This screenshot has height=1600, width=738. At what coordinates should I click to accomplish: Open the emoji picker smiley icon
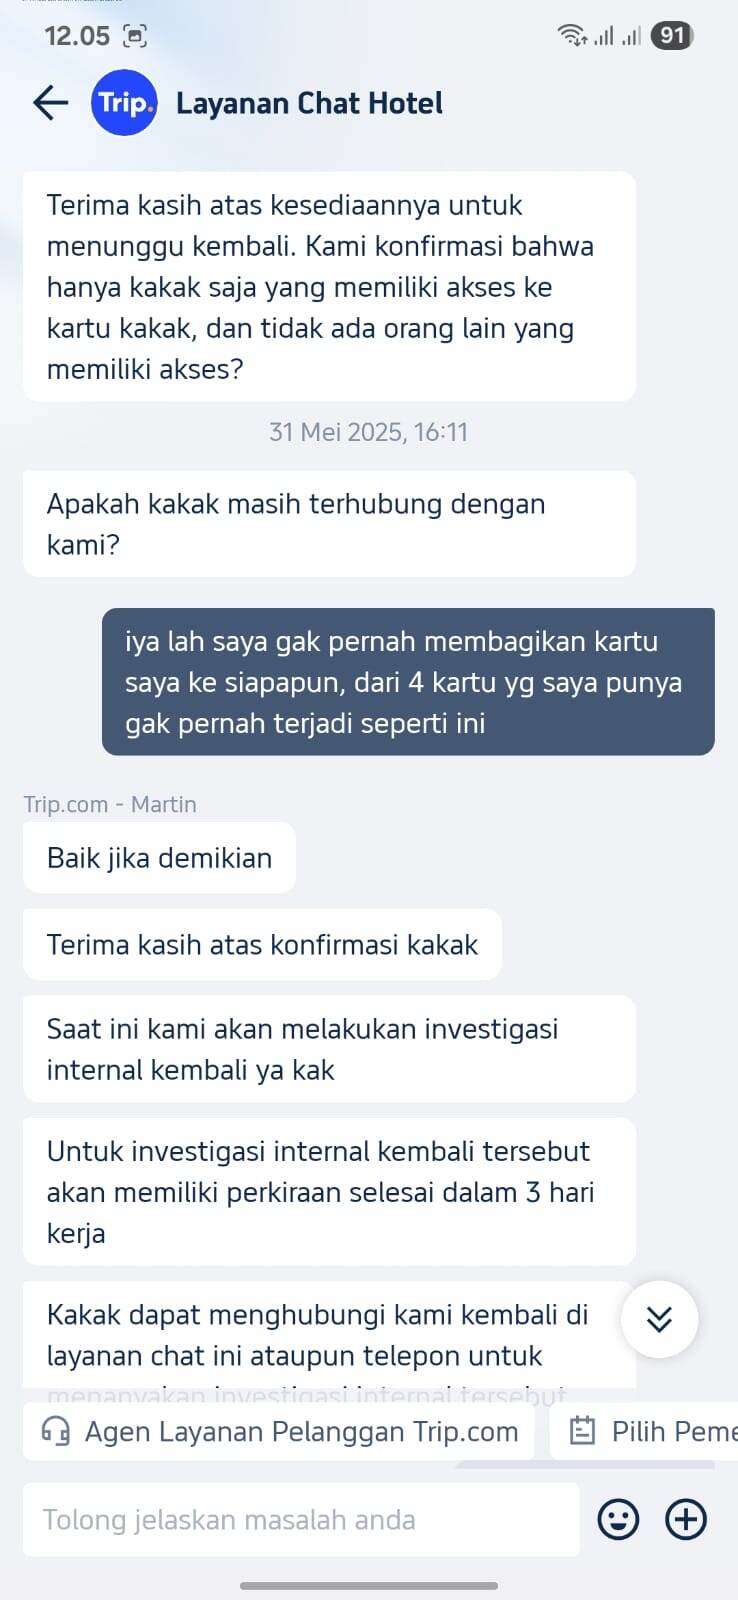pyautogui.click(x=618, y=1520)
